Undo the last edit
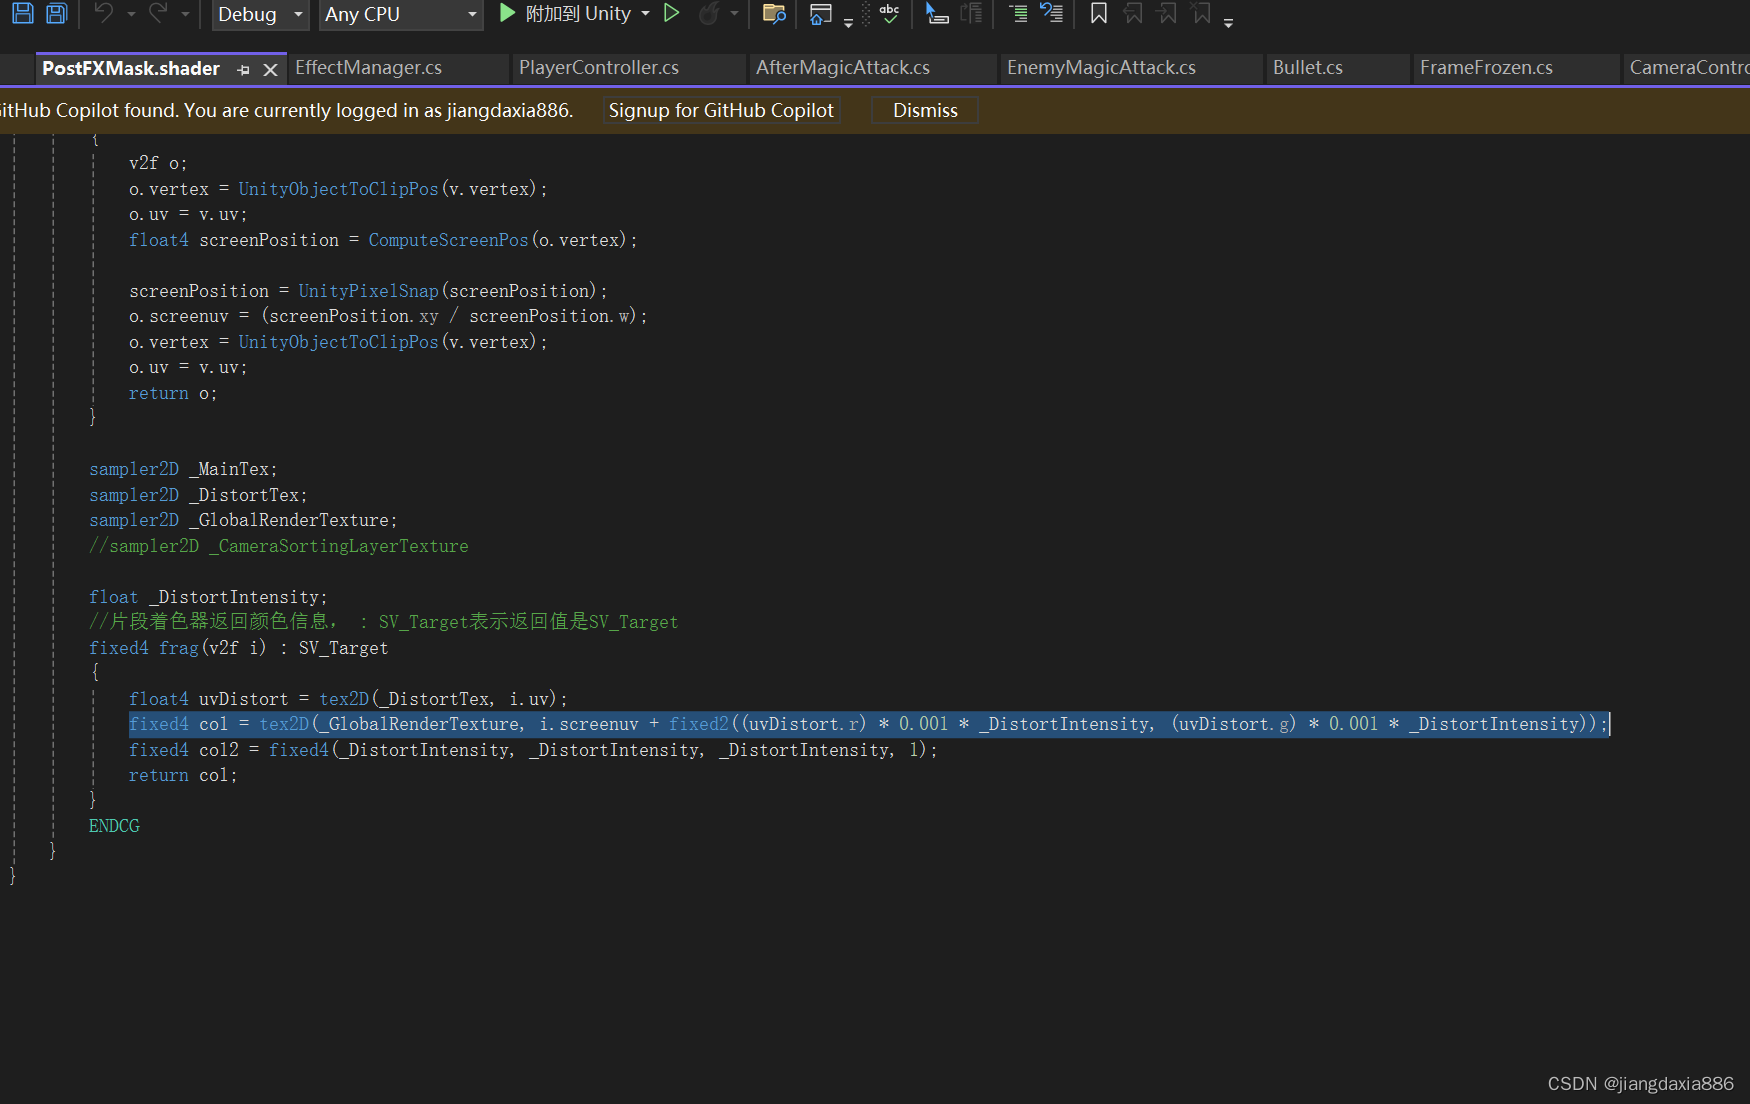 (103, 13)
